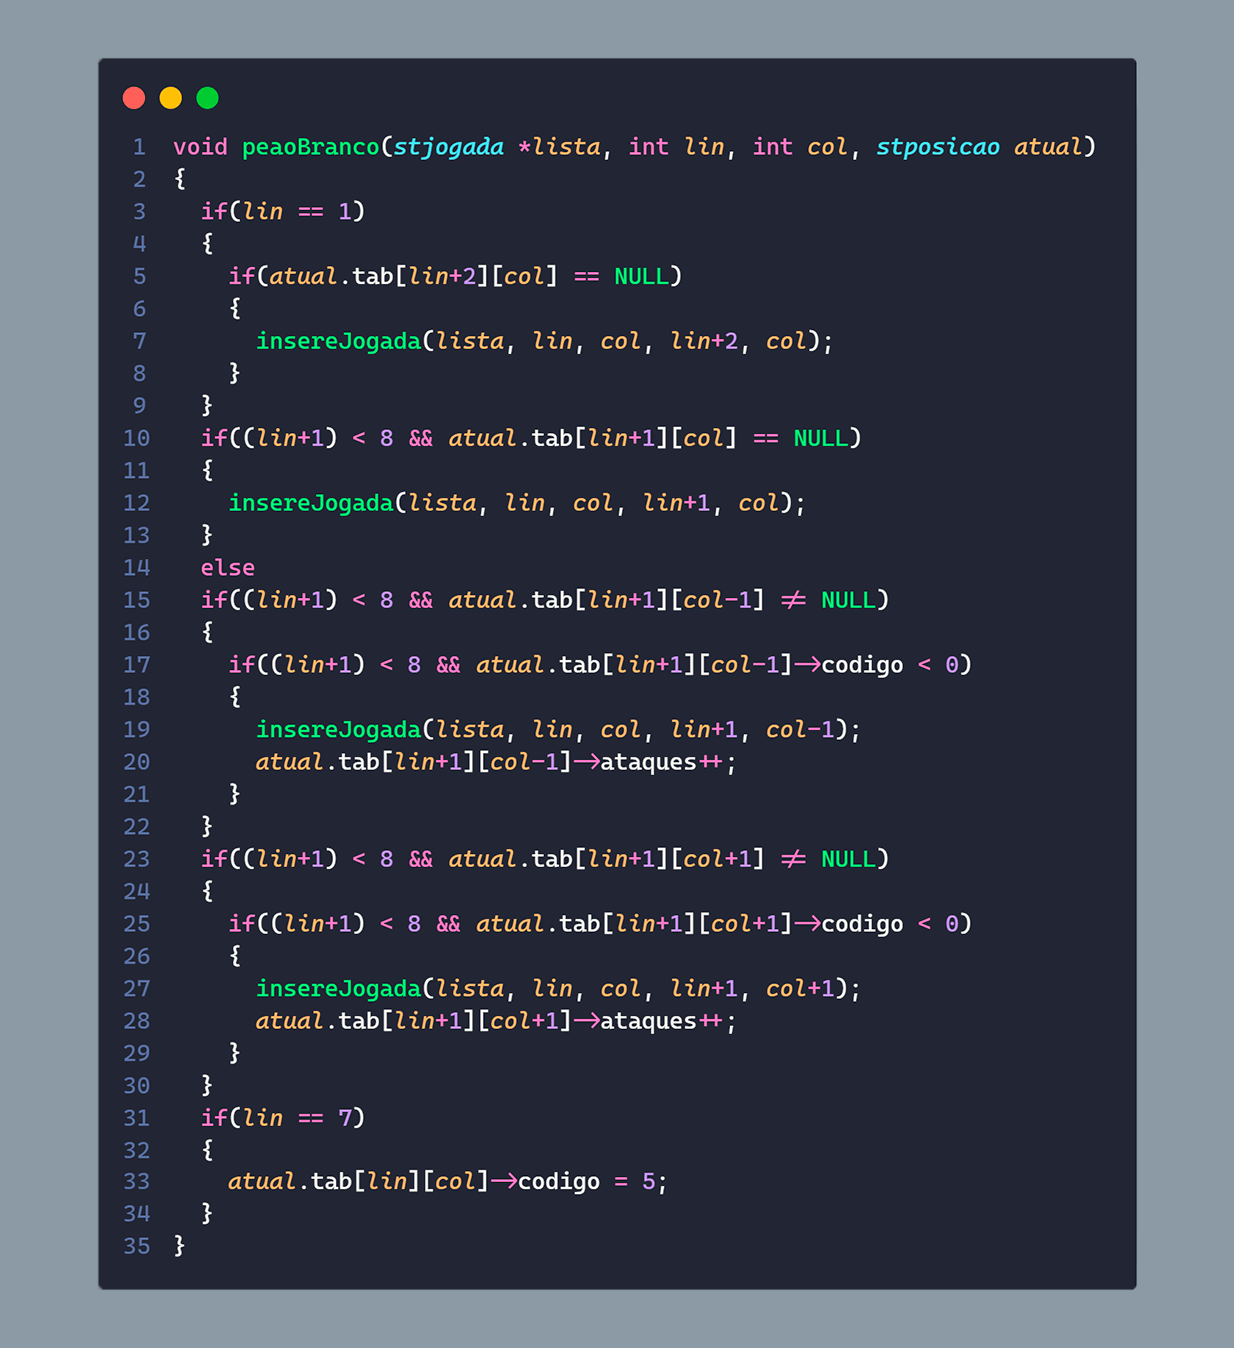
Task: Click the NULL keyword on line 5
Action: tap(641, 276)
